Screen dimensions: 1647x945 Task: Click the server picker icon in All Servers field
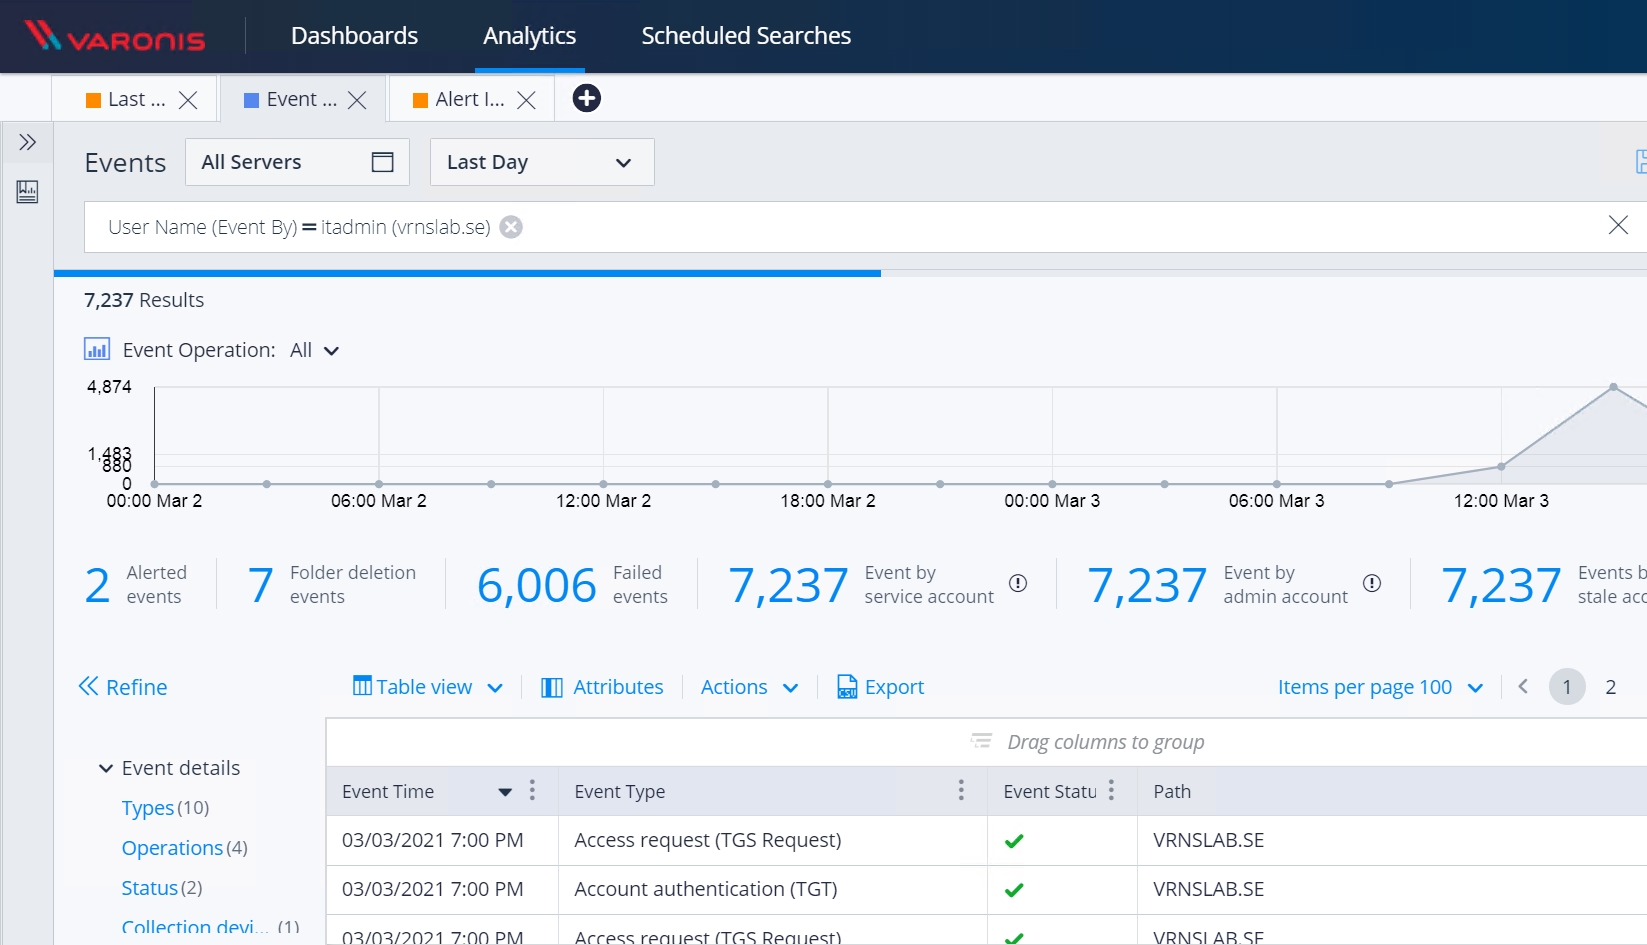(381, 161)
